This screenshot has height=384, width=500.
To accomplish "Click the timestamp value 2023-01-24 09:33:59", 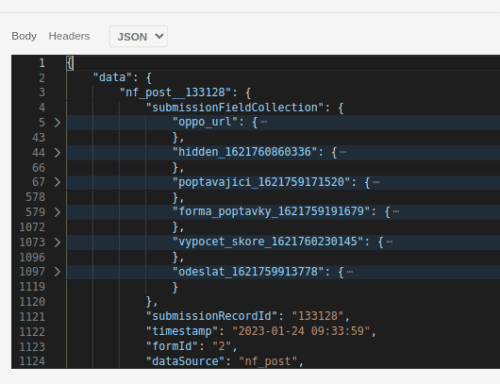I will coord(301,331).
